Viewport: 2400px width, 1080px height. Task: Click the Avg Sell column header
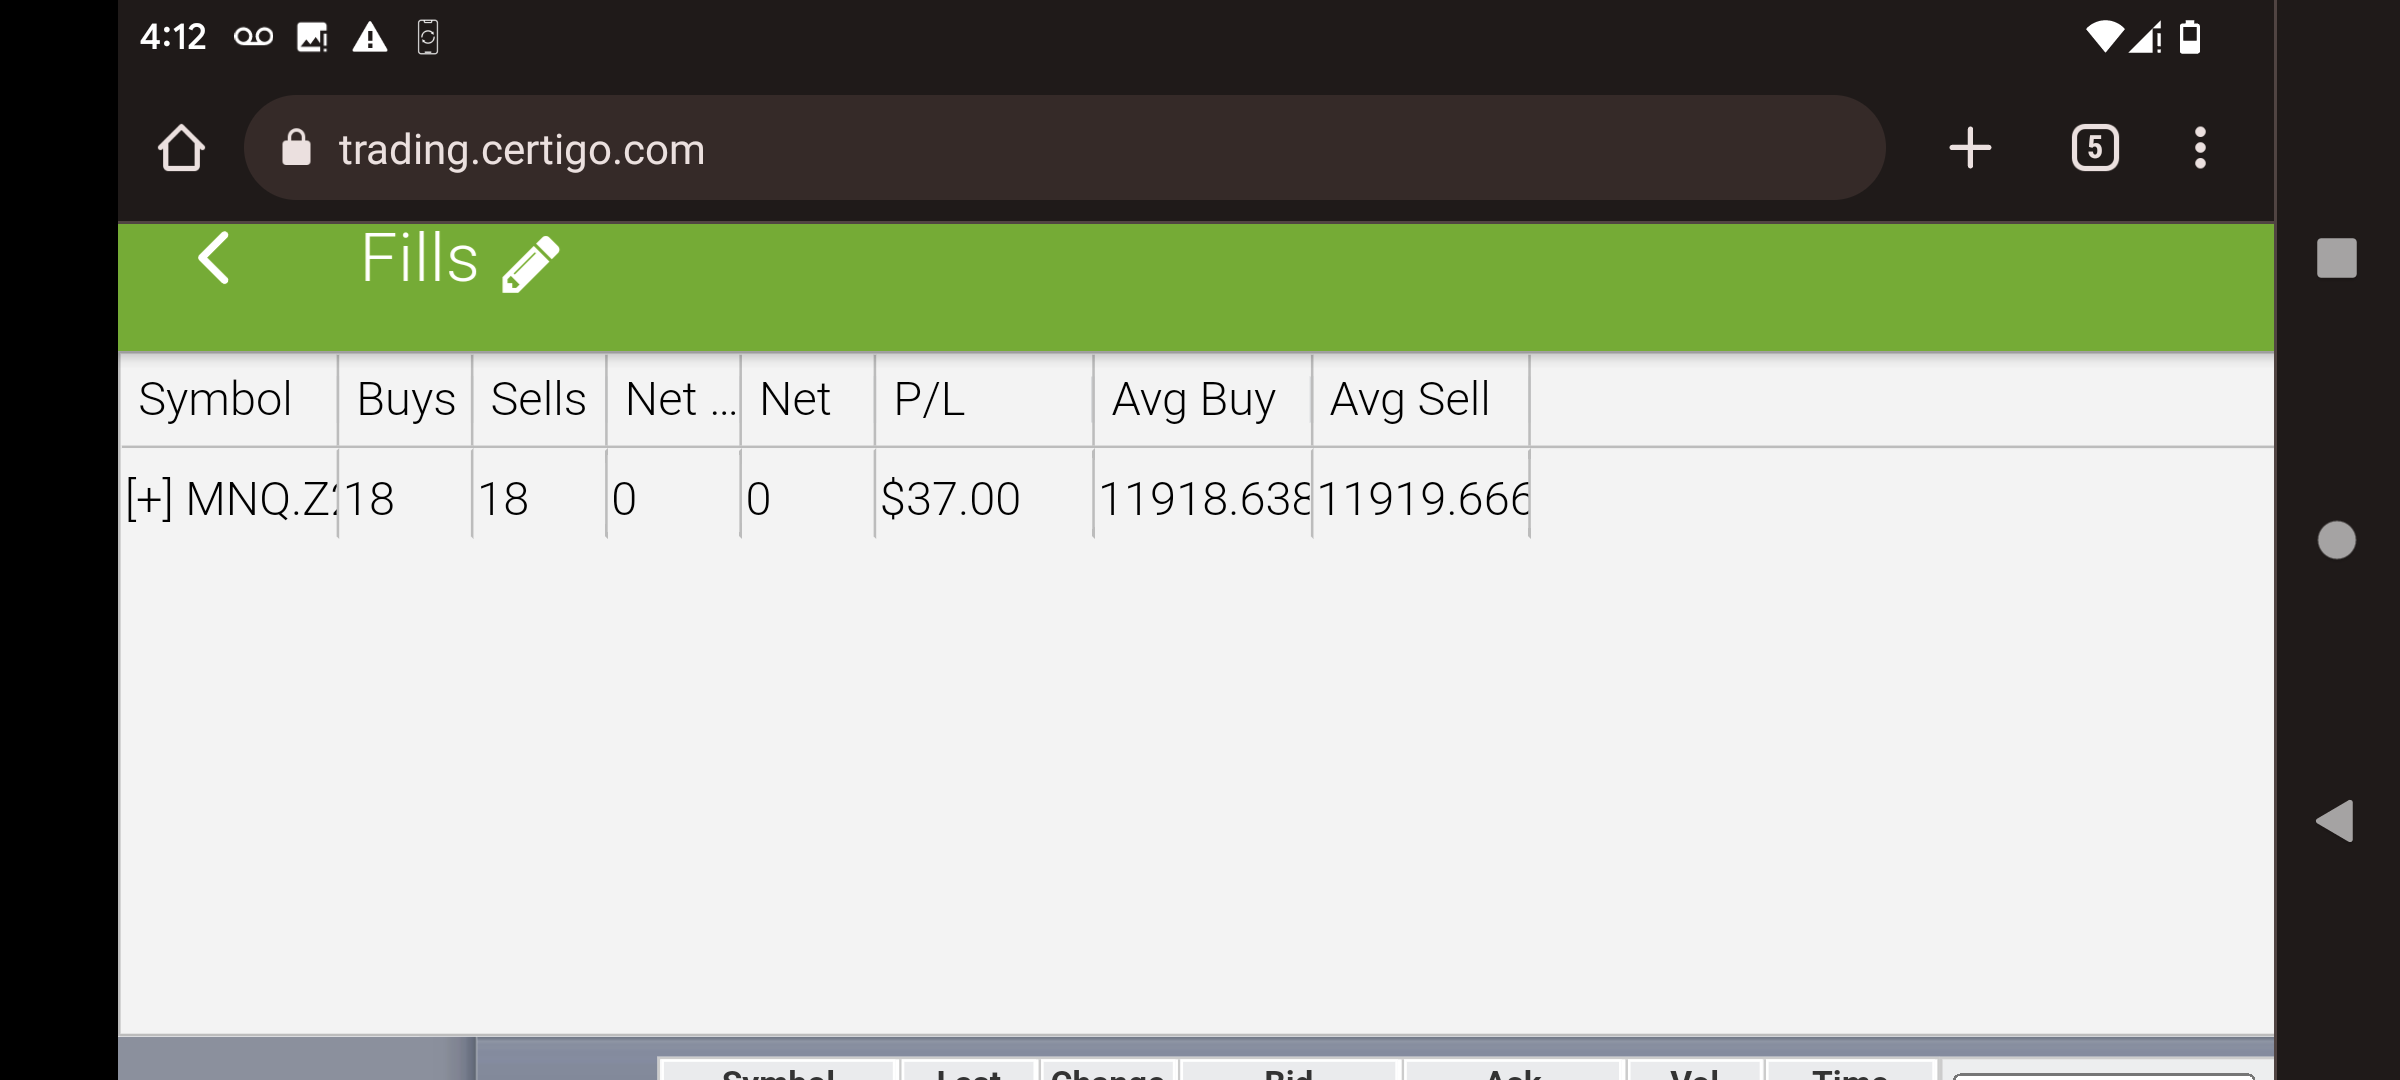(1421, 400)
